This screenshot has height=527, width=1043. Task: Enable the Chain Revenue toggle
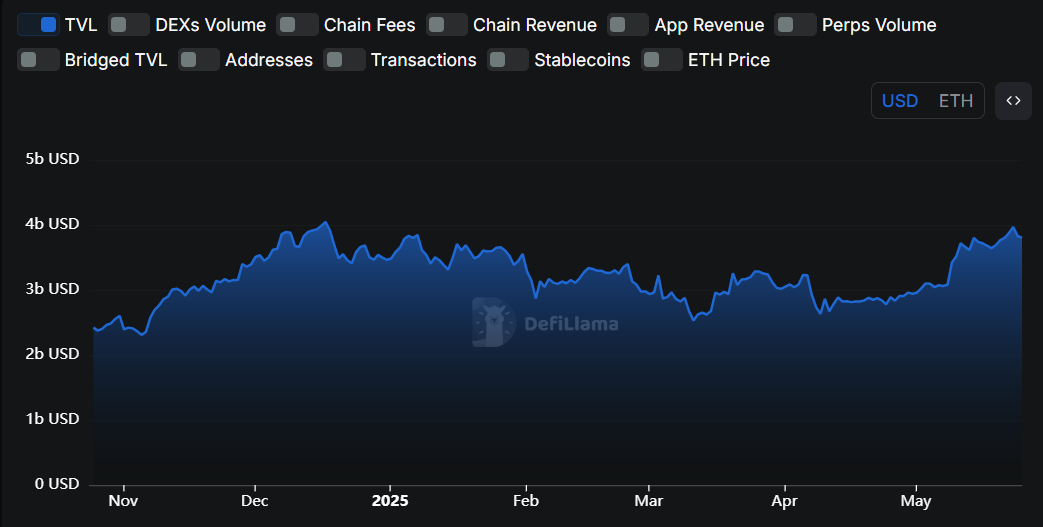(446, 25)
